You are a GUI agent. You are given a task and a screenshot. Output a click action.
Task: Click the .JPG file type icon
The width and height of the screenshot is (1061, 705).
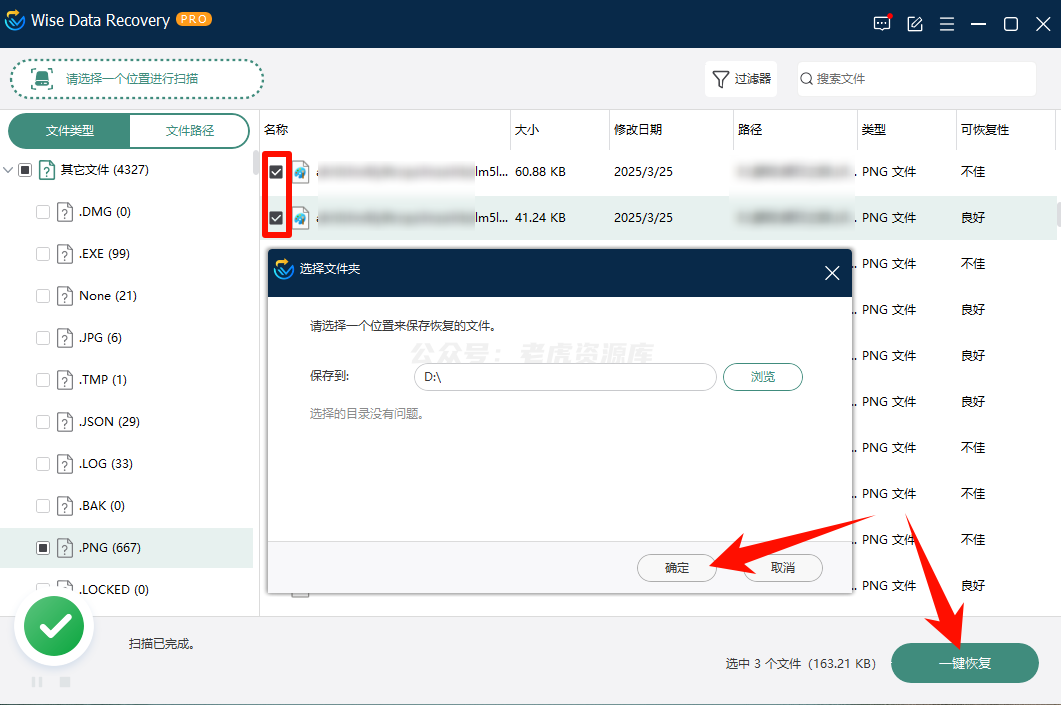[64, 338]
